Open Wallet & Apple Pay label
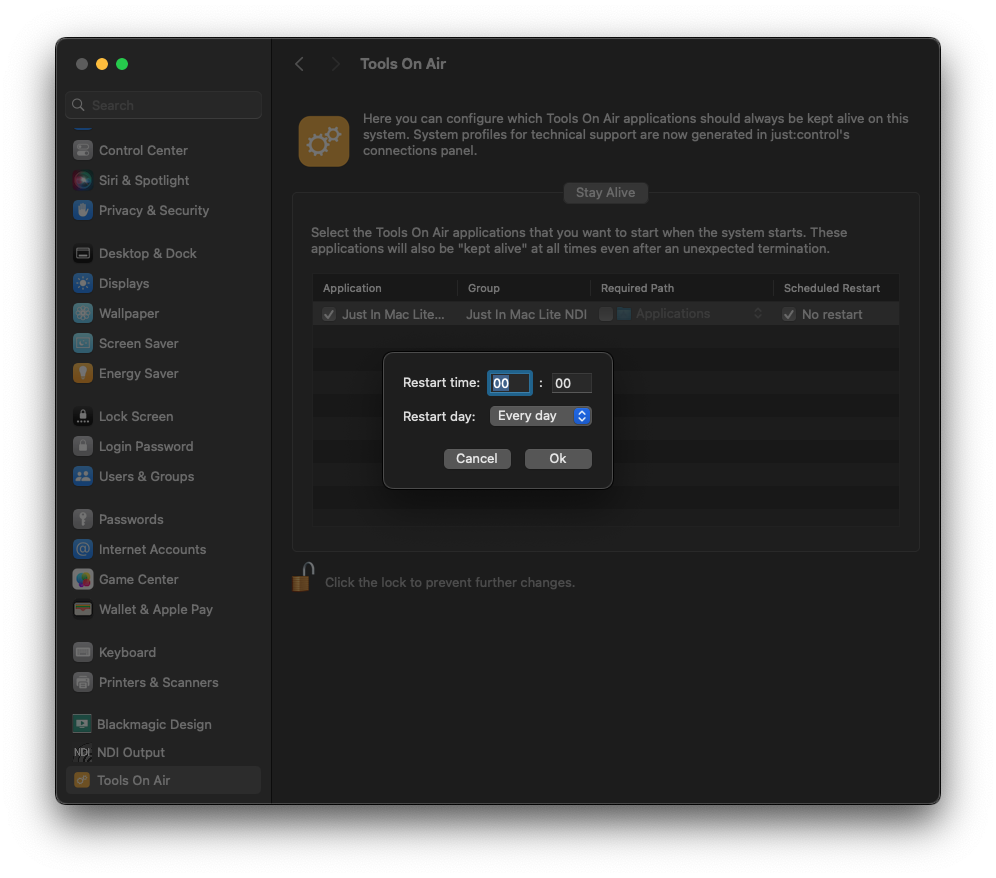996x878 pixels. tap(156, 609)
